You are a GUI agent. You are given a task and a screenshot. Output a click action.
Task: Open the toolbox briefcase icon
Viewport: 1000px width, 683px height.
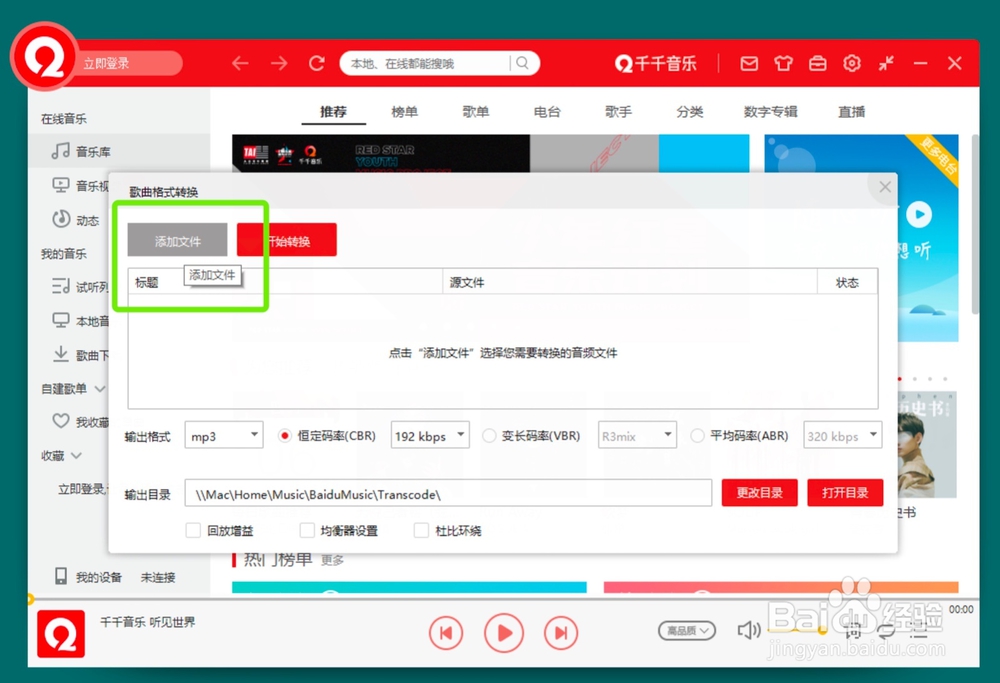coord(818,63)
